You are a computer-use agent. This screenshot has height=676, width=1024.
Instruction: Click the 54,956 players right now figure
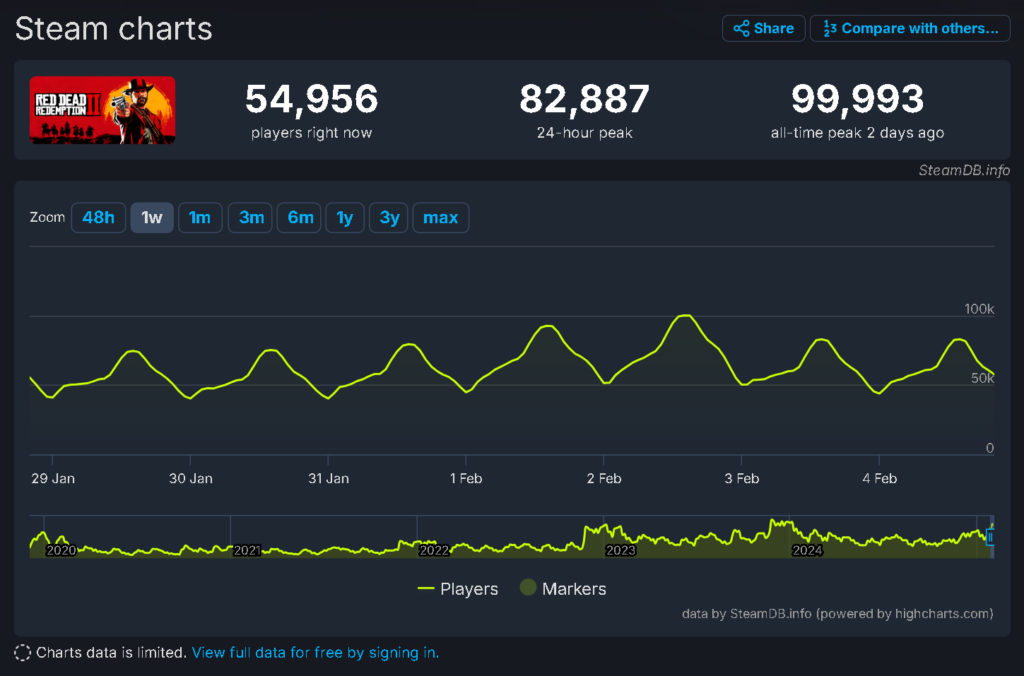tap(312, 99)
